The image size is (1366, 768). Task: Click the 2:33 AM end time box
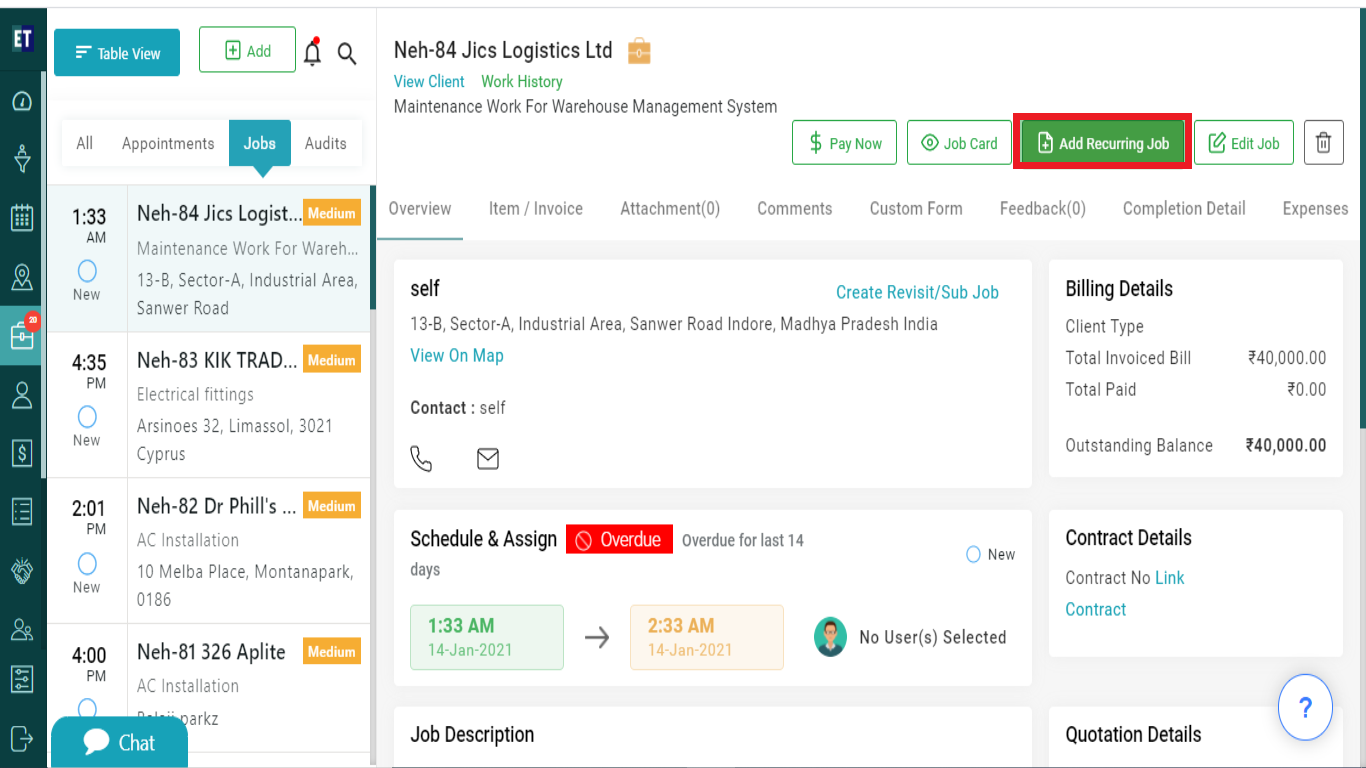pos(707,637)
